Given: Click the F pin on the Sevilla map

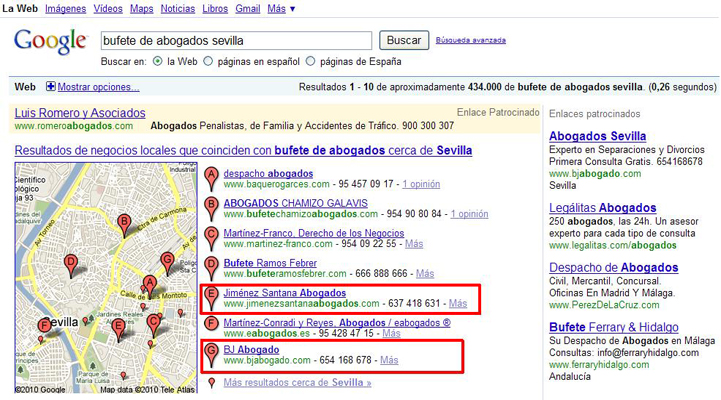Looking at the screenshot, I should click(44, 327).
